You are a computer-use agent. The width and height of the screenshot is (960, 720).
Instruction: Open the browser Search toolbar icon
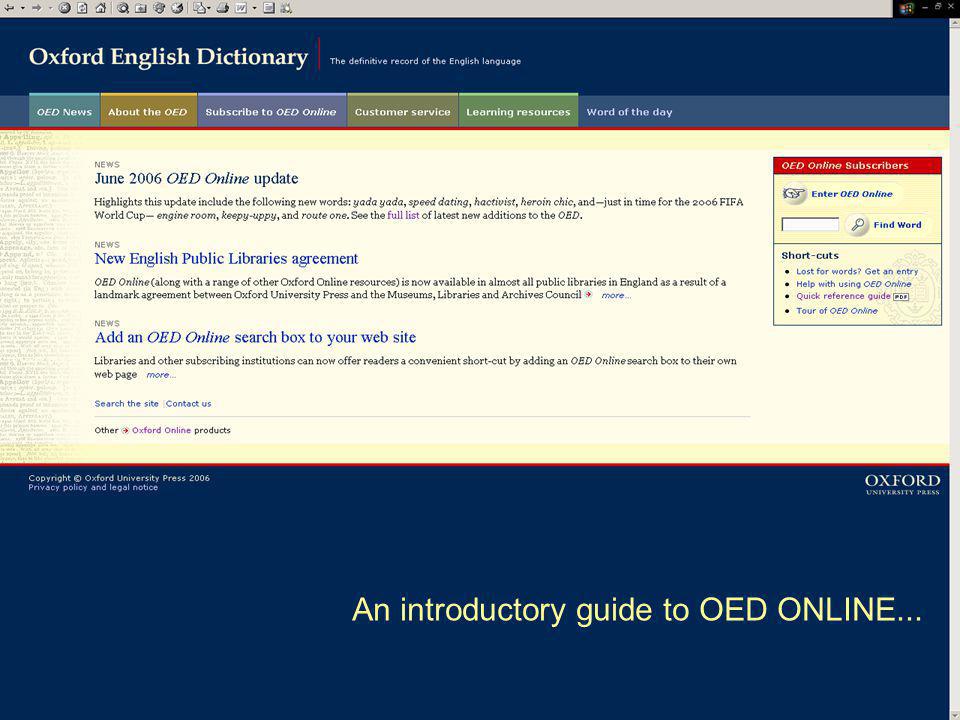point(122,8)
